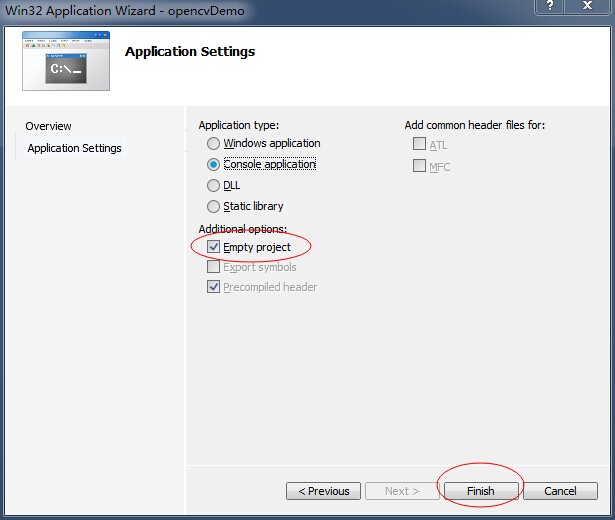
Task: Choose the DLL application type
Action: [x=213, y=185]
